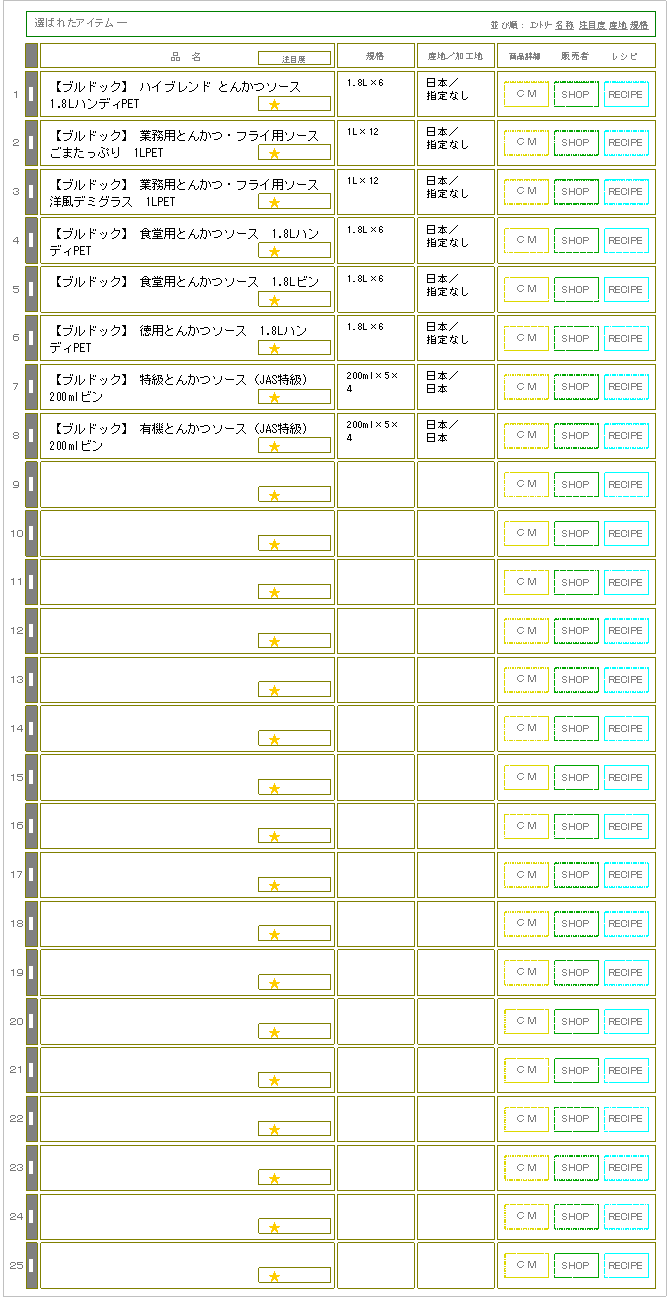Click RECIPE button in empty row 16
668x1298 pixels.
[x=626, y=827]
